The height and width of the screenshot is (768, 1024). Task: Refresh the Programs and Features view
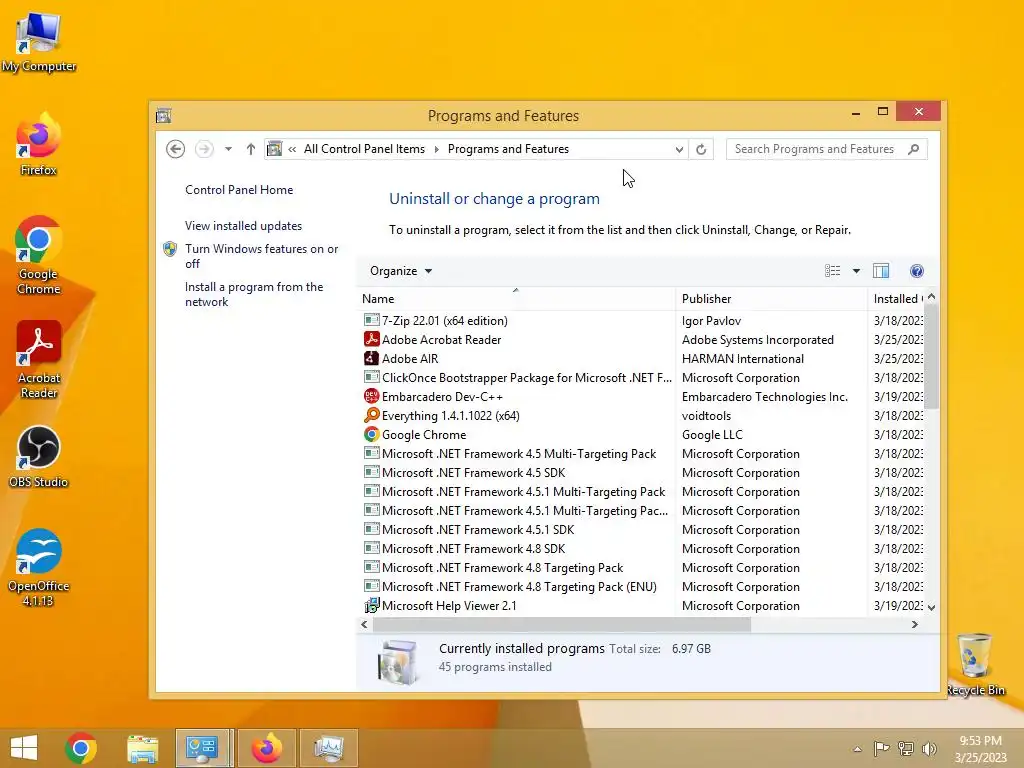701,150
